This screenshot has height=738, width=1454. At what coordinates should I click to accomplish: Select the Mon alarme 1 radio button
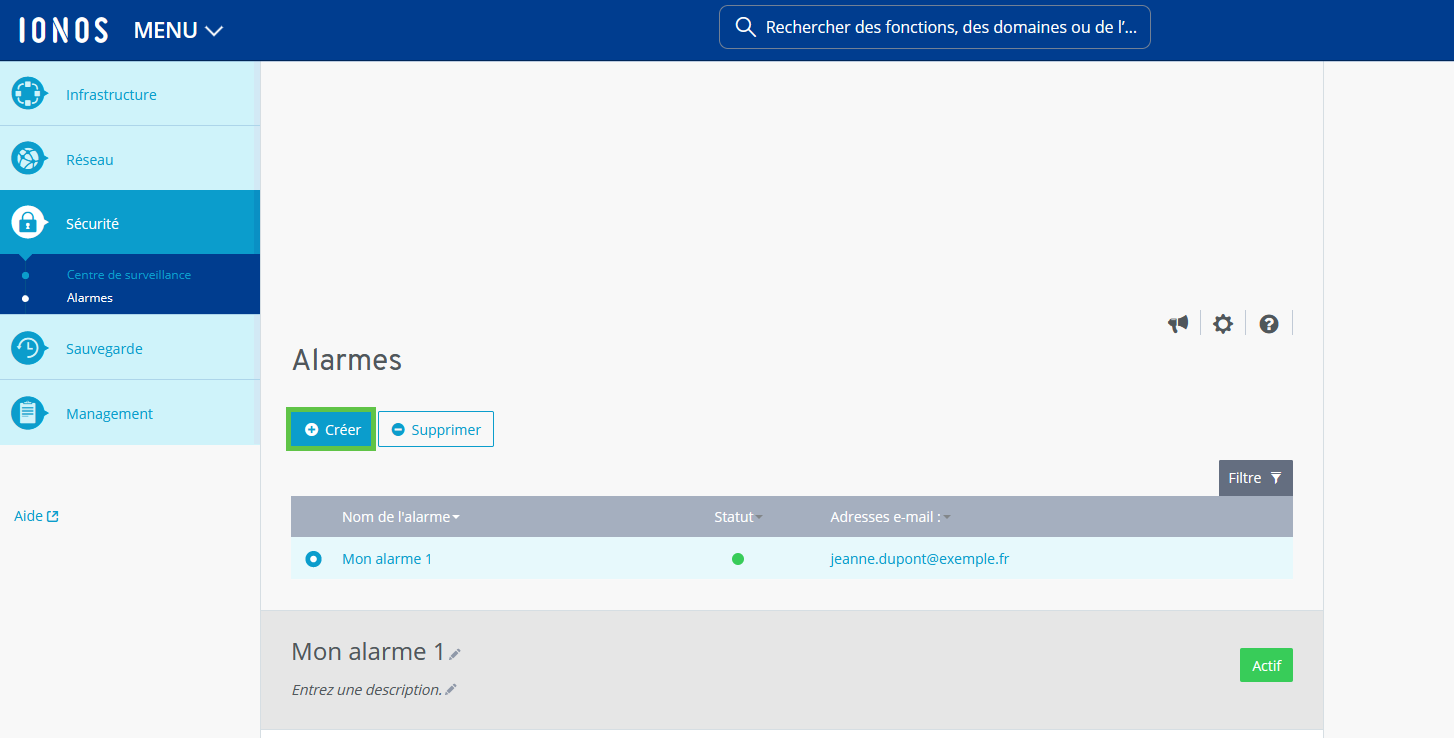click(x=313, y=559)
